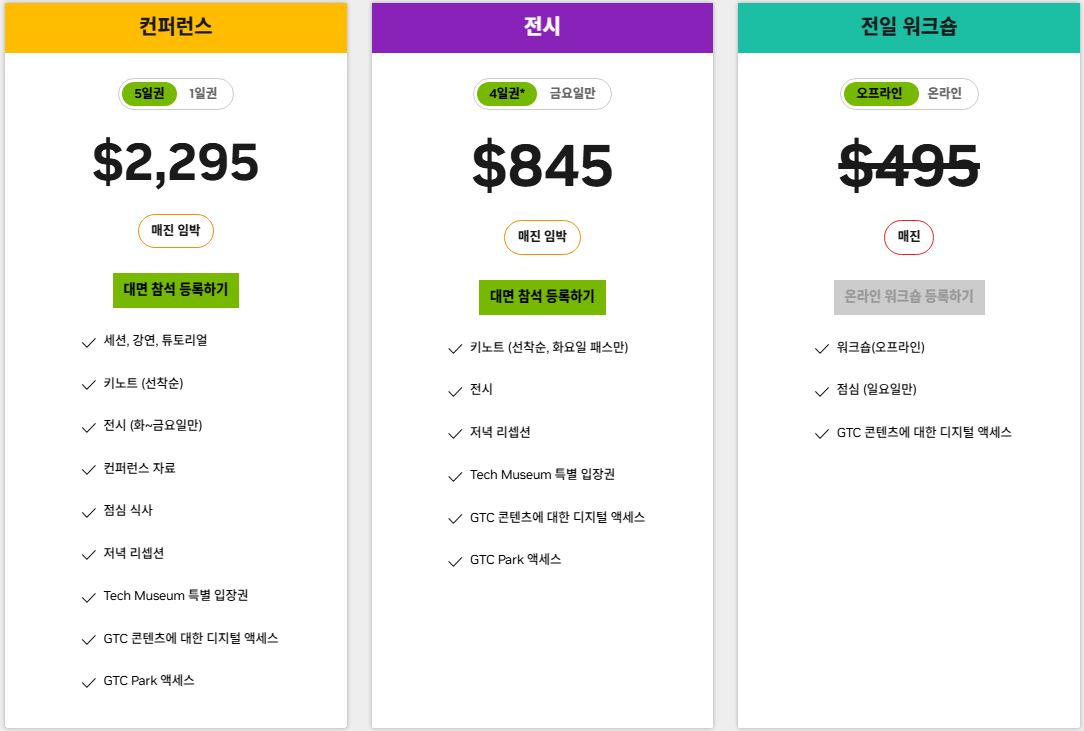Viewport: 1084px width, 731px height.
Task: Switch to '금요일만' in the 전시 card
Action: (575, 93)
